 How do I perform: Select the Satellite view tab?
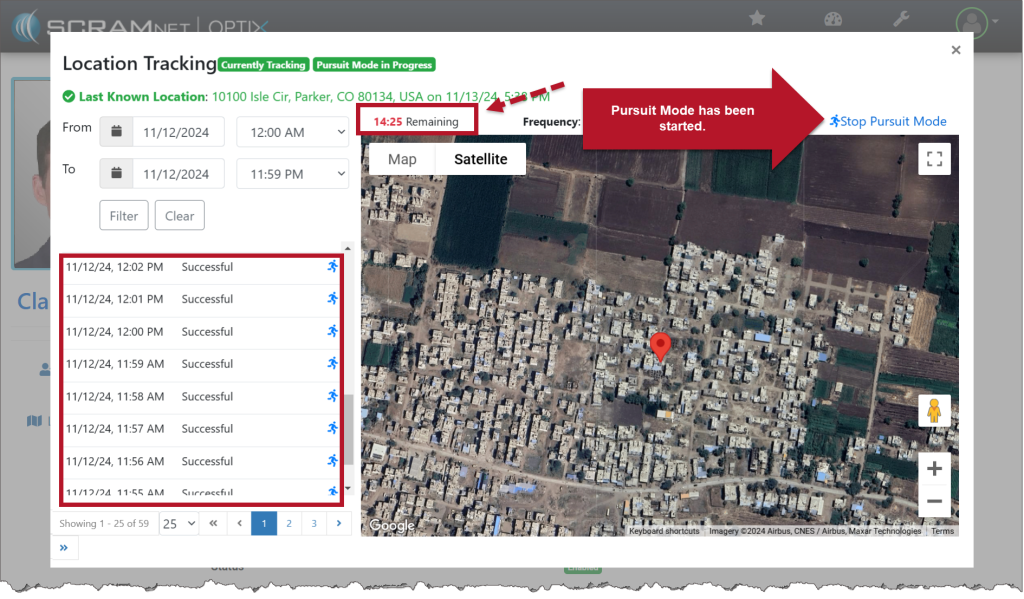click(x=480, y=159)
